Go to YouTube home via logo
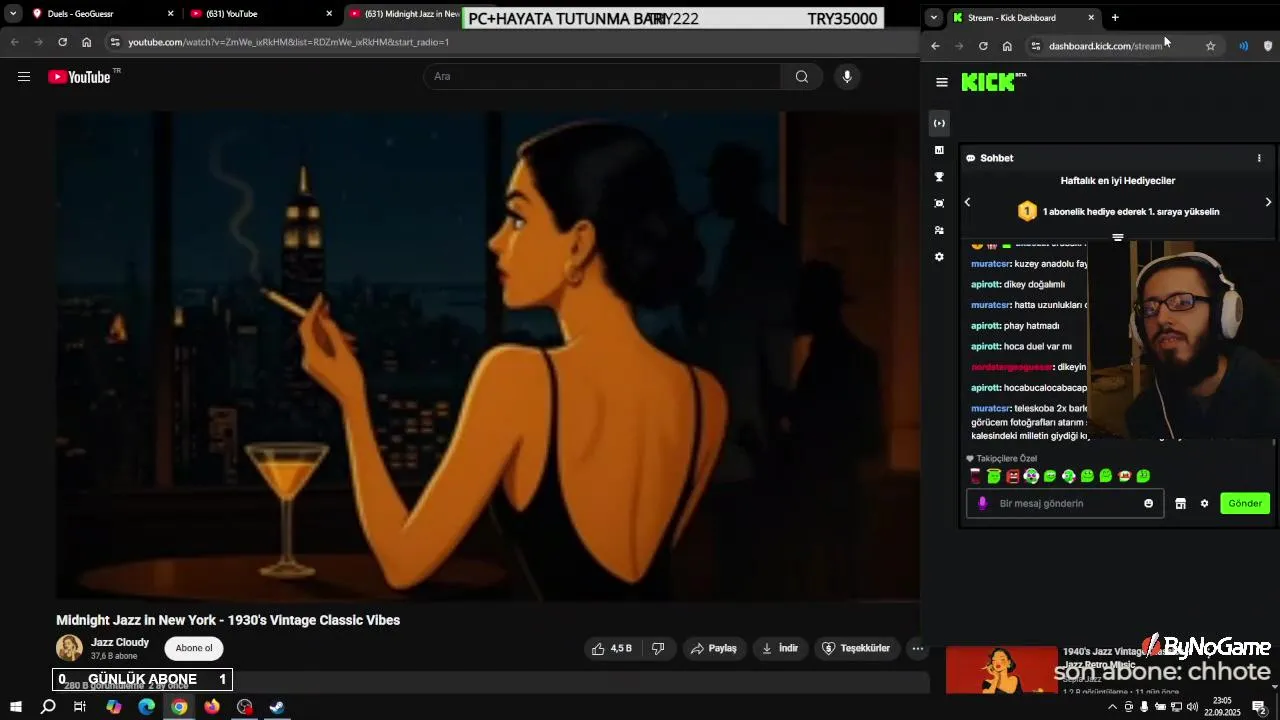Image resolution: width=1280 pixels, height=720 pixels. tap(80, 77)
